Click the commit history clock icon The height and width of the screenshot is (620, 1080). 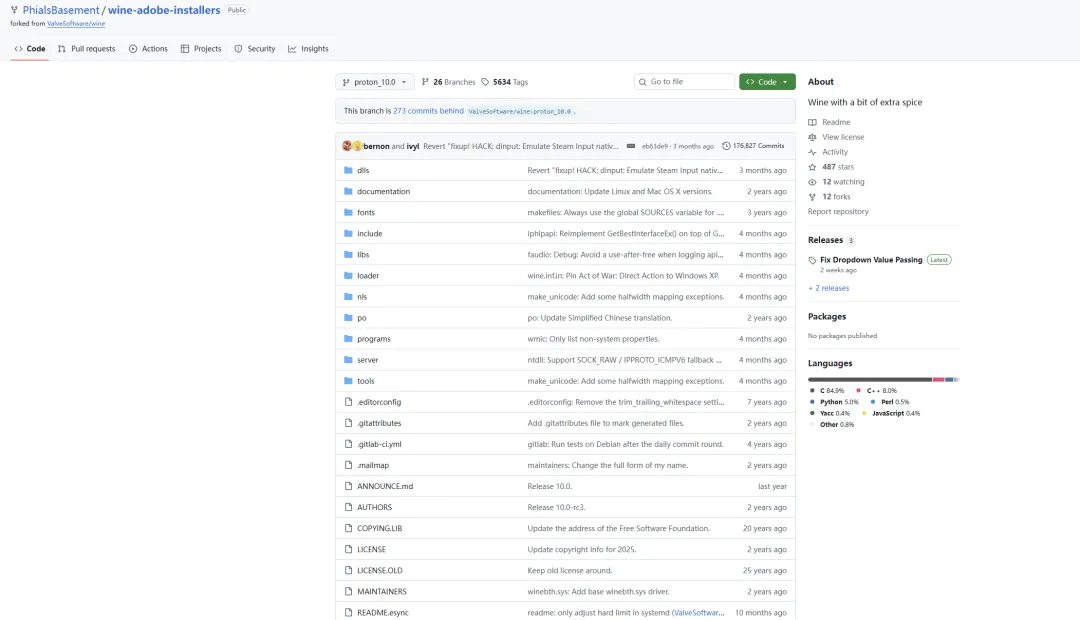tap(726, 146)
